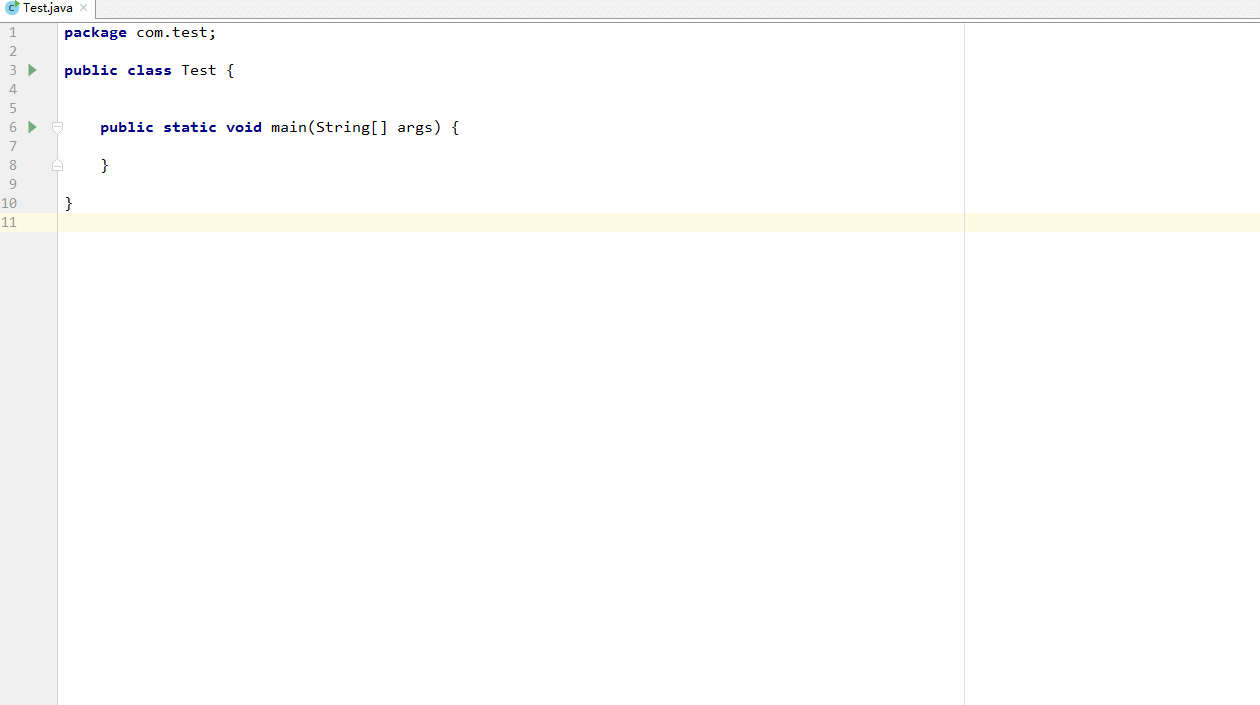Click the class name 'Test' in declaration
Viewport: 1260px width, 705px height.
click(198, 70)
